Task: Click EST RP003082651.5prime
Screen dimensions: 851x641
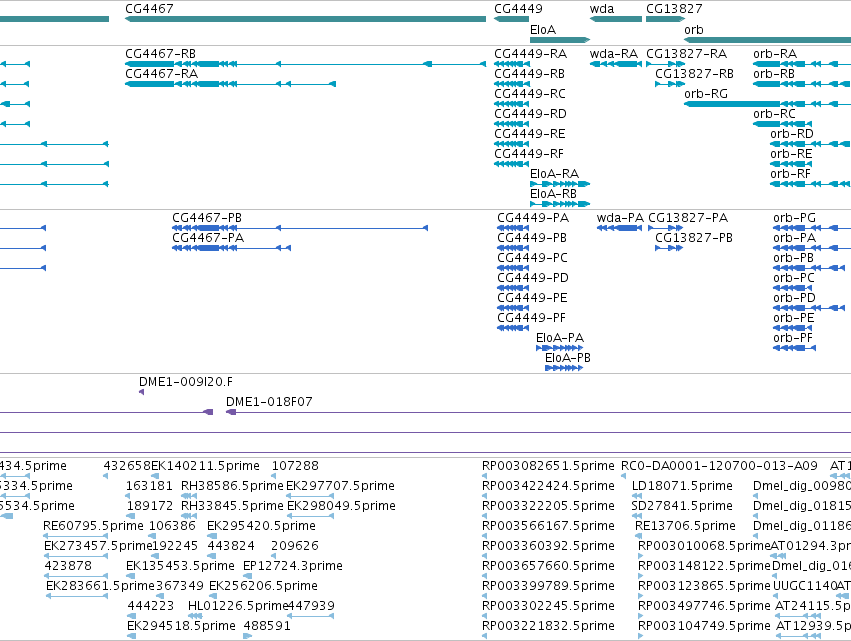Action: [x=484, y=476]
